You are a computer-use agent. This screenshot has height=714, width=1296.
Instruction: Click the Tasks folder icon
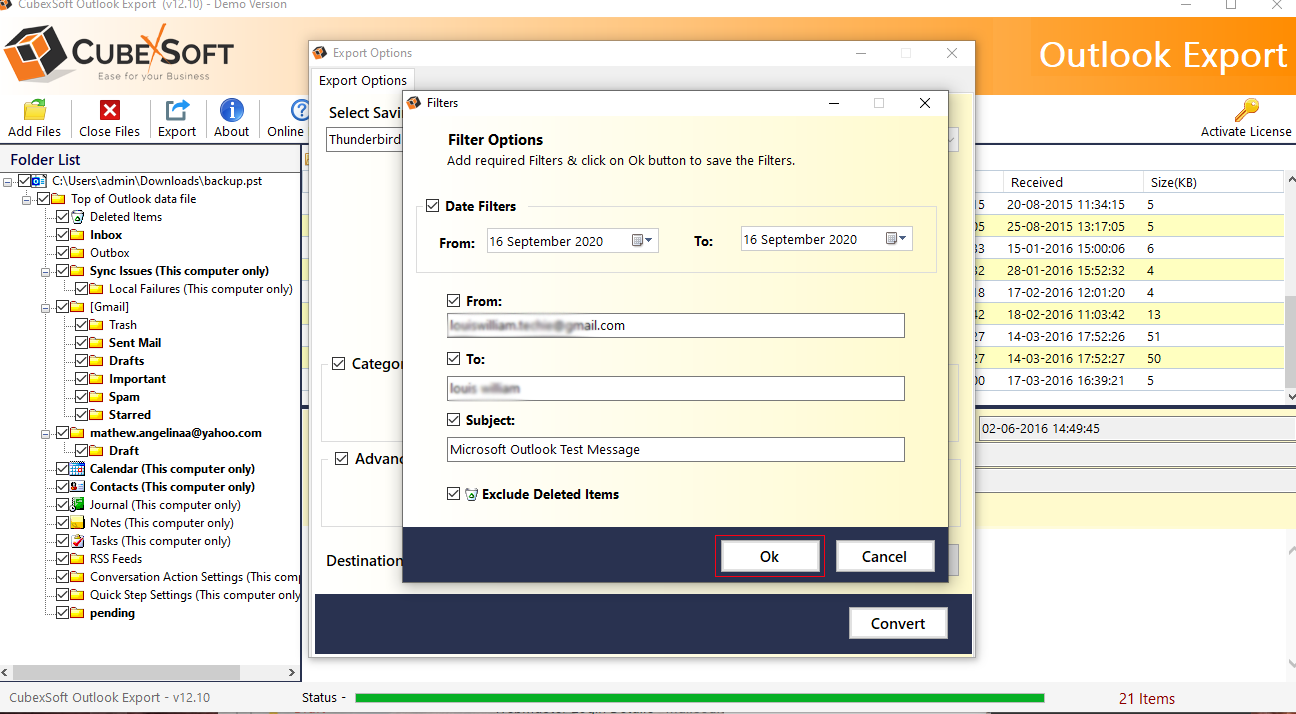(x=78, y=541)
